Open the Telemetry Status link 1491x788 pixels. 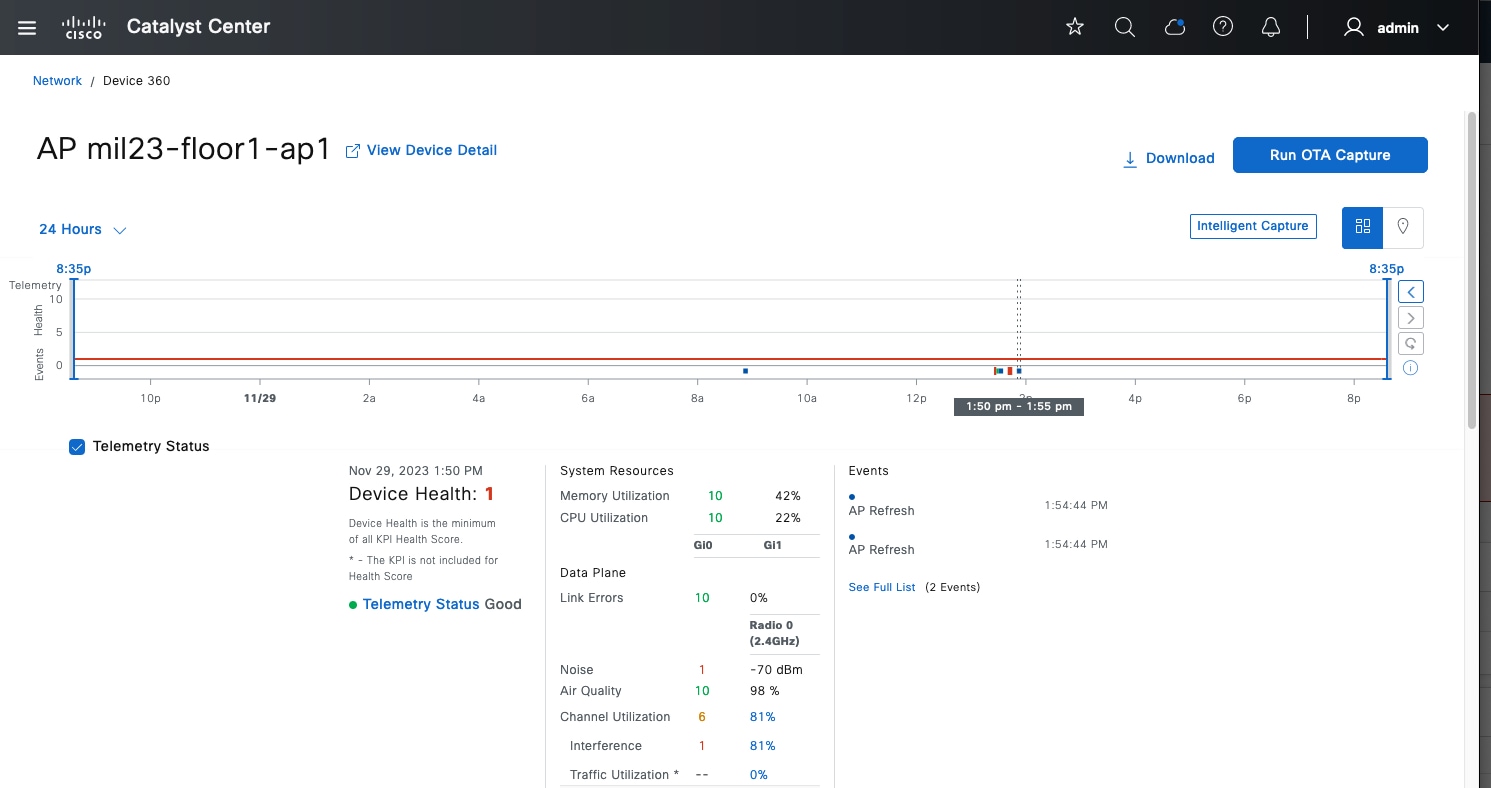click(421, 604)
